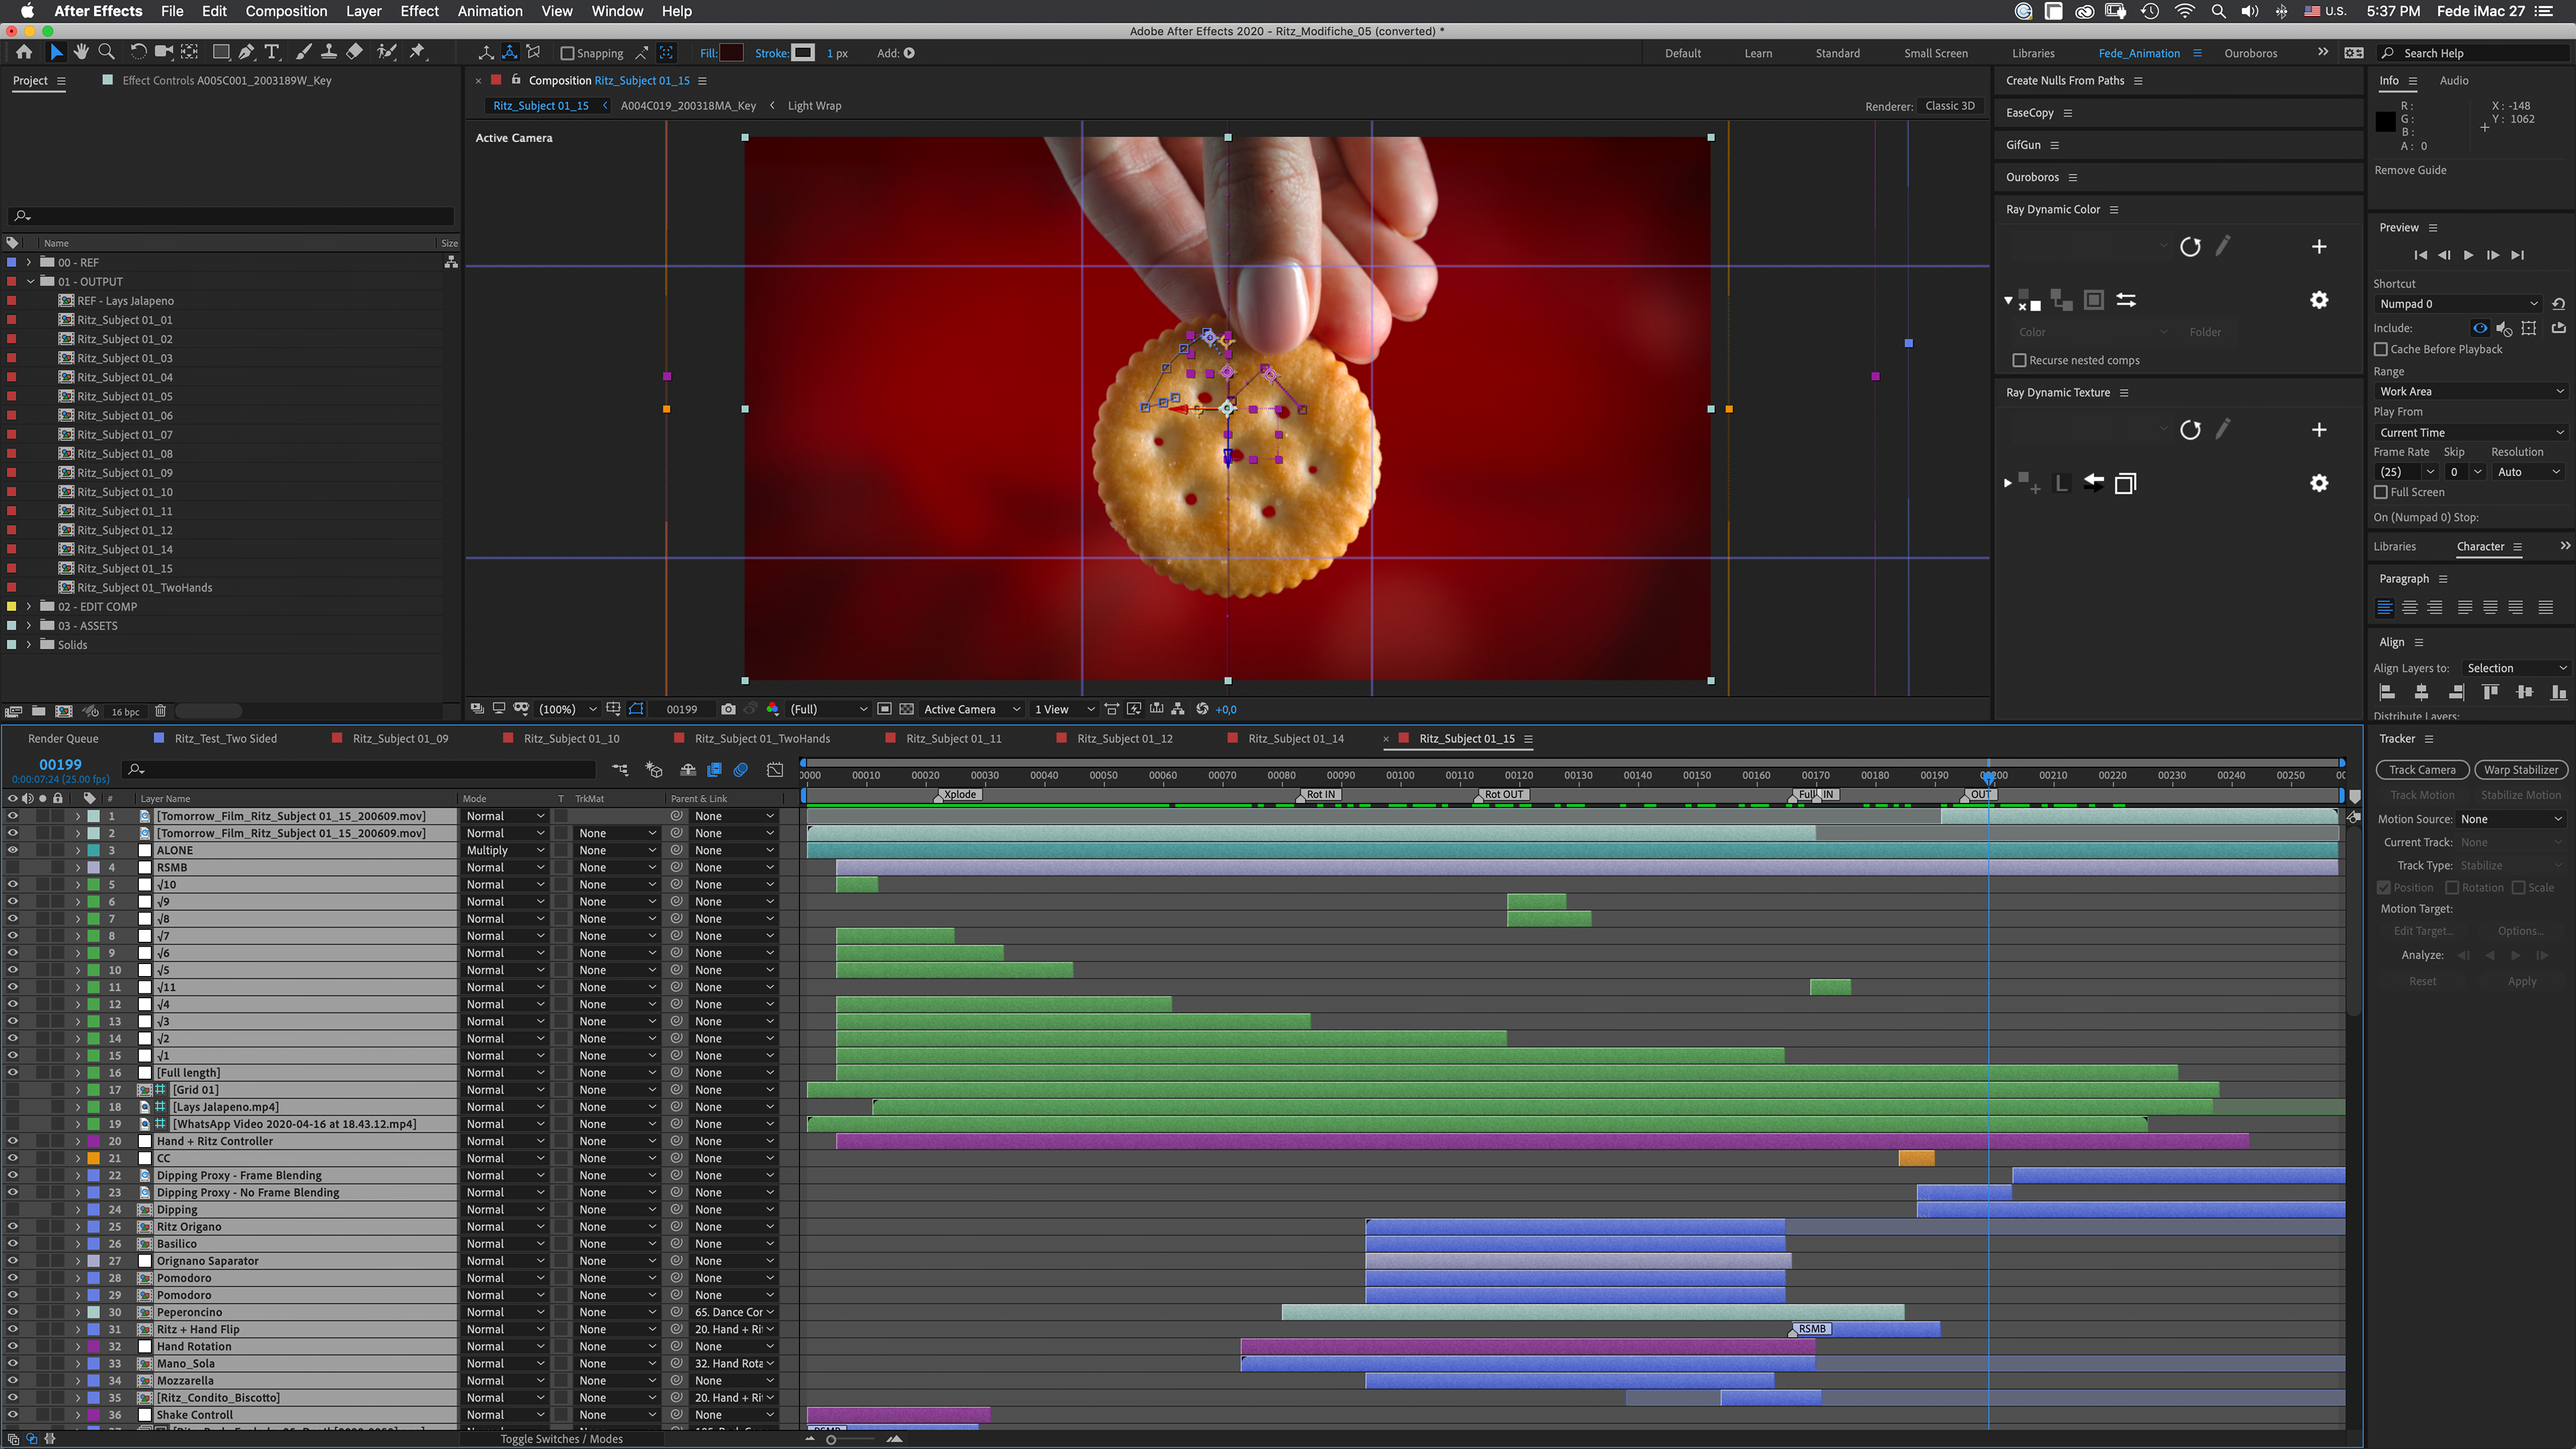Click the Stroke color swatch
Screen dimensions: 2576x1449
(803, 53)
